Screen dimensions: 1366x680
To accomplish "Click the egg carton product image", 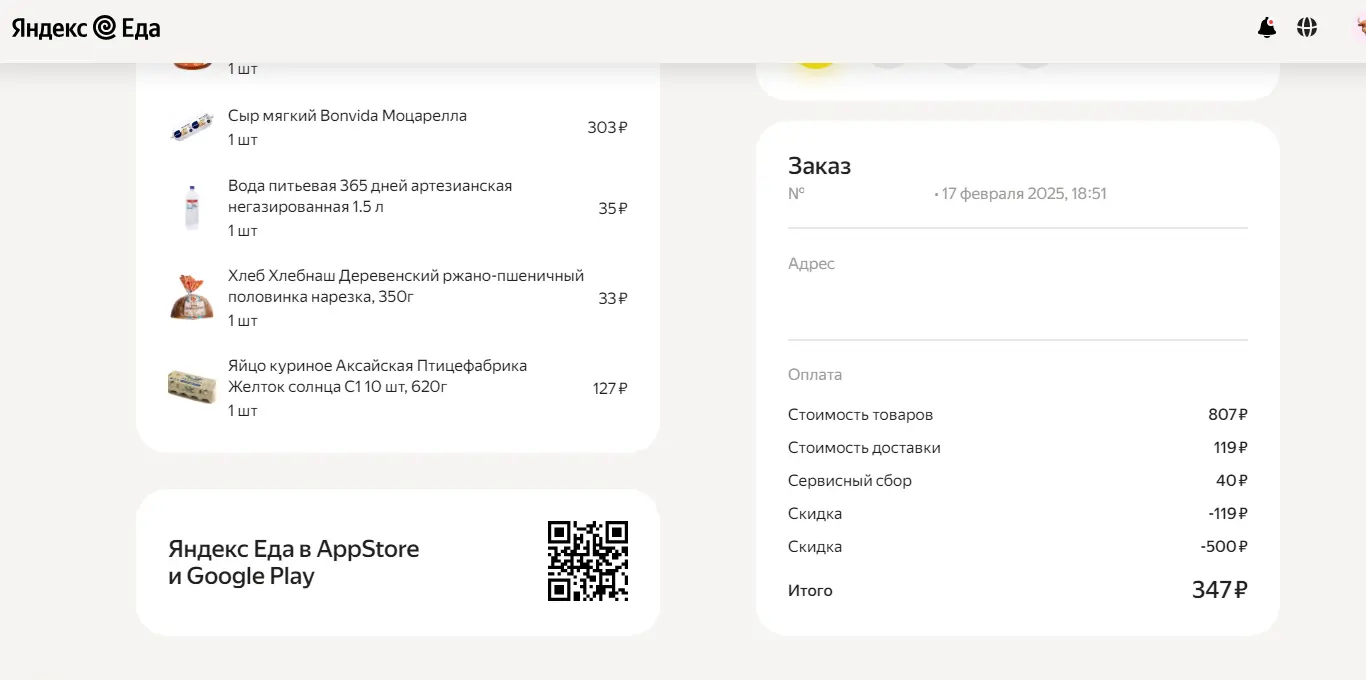I will pos(192,387).
